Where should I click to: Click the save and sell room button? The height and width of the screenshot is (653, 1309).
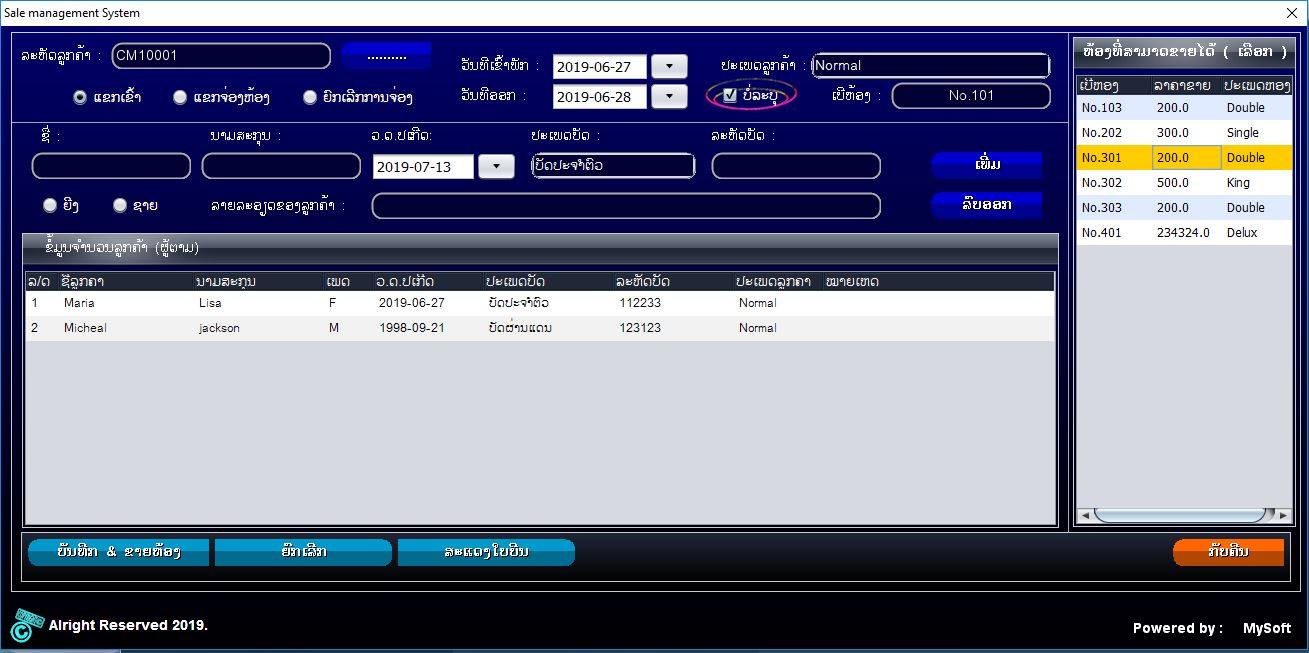118,552
